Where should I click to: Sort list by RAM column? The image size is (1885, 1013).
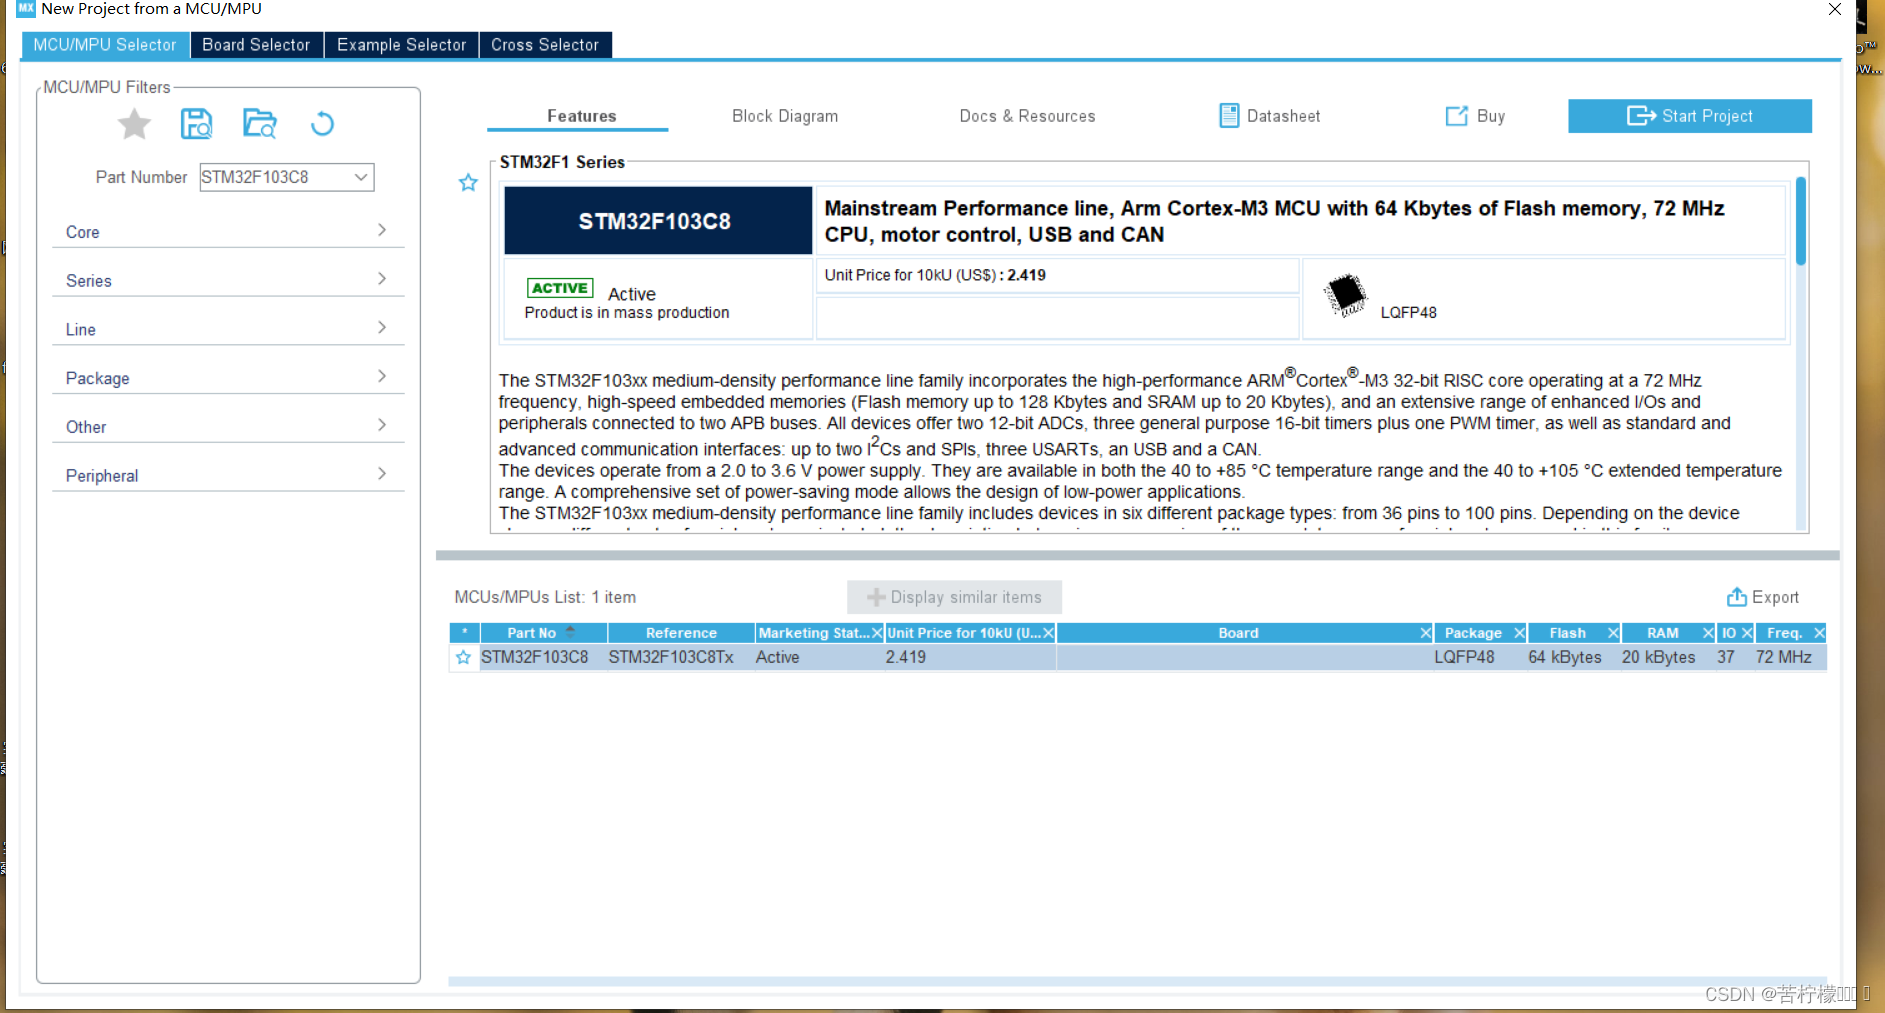tap(1662, 633)
